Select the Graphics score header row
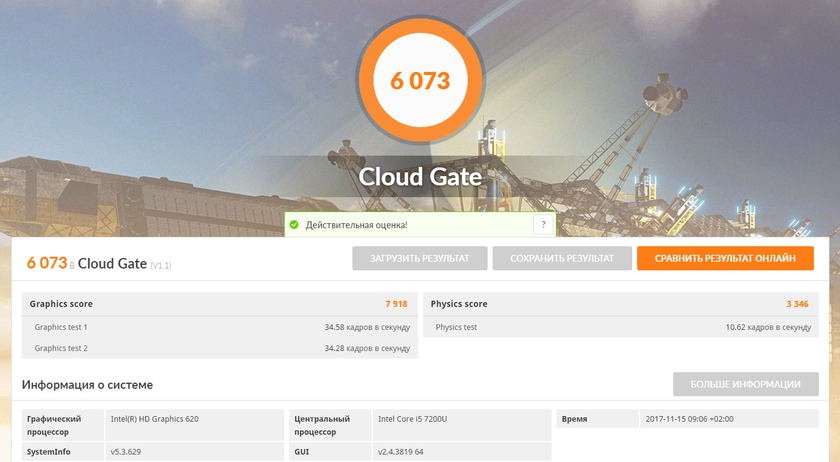840x462 pixels. (219, 304)
